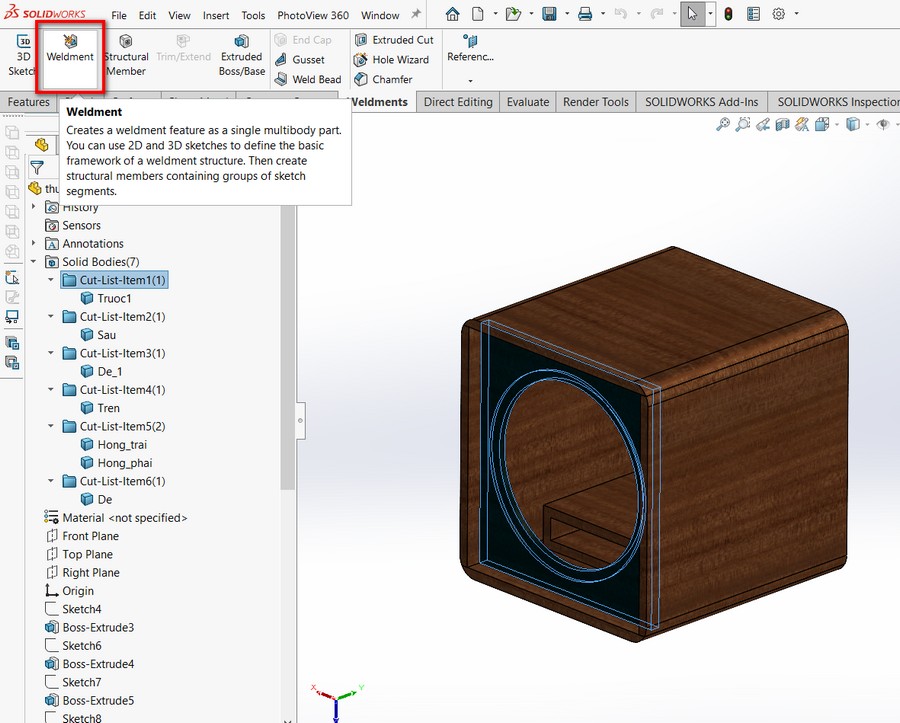Screen dimensions: 900x723
Task: Open Reference Geometry tool
Action: (x=470, y=48)
